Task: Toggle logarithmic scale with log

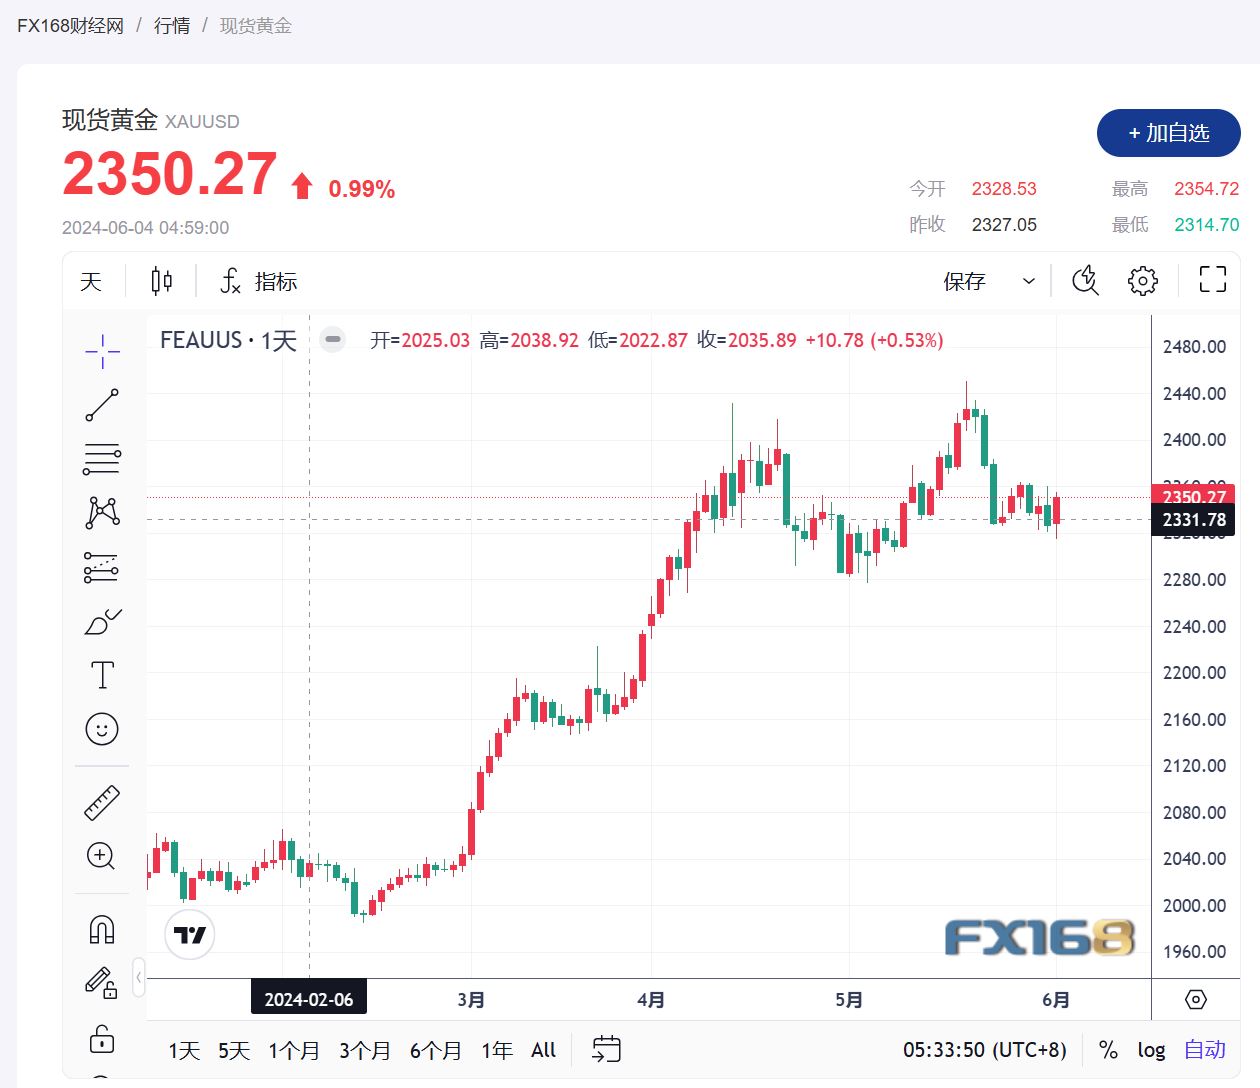Action: (x=1151, y=1050)
